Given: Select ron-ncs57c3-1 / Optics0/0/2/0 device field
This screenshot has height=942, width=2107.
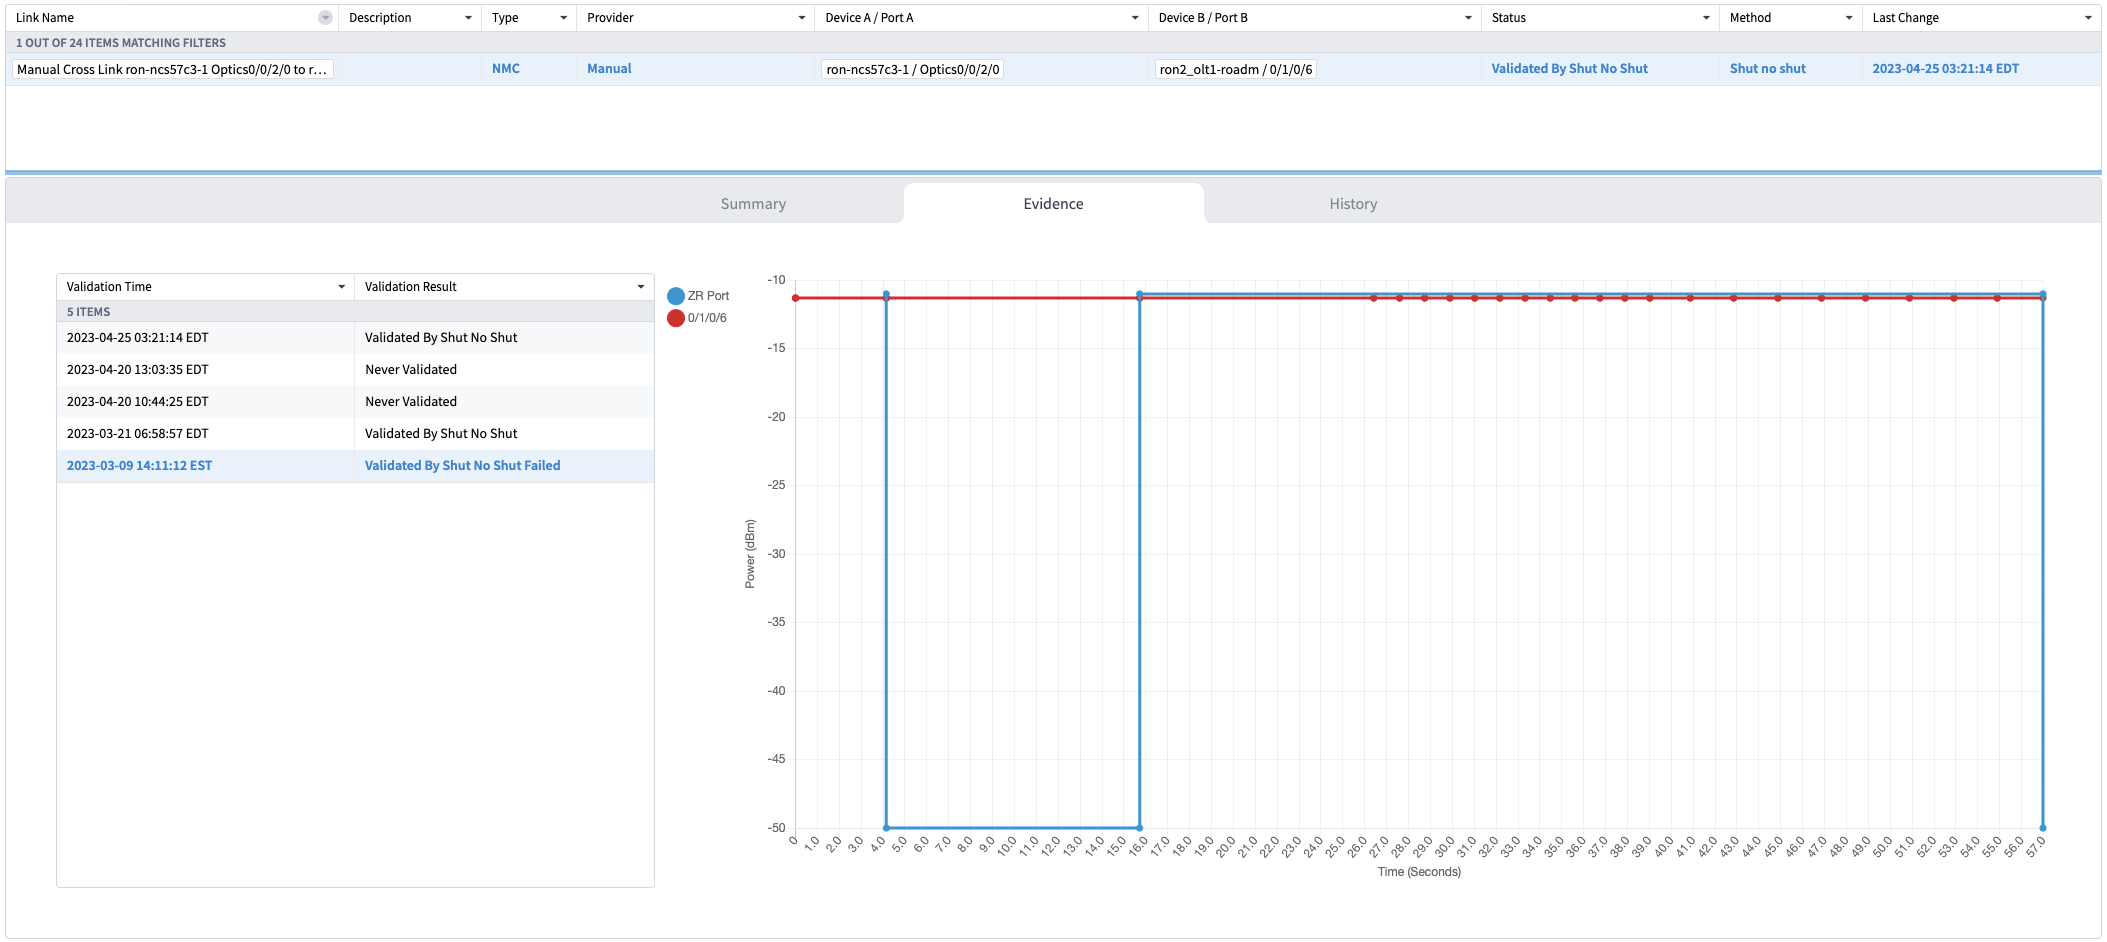Looking at the screenshot, I should (913, 69).
